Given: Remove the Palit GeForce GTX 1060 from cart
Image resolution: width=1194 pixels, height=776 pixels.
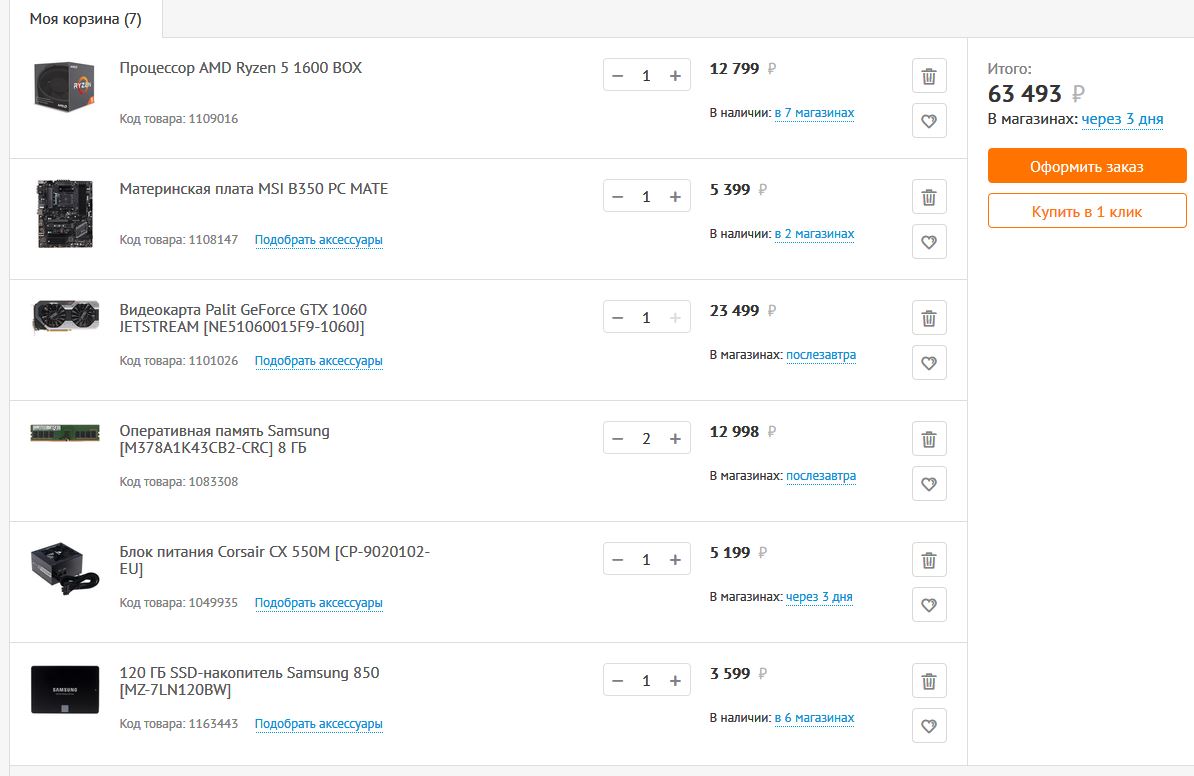Looking at the screenshot, I should click(x=929, y=318).
